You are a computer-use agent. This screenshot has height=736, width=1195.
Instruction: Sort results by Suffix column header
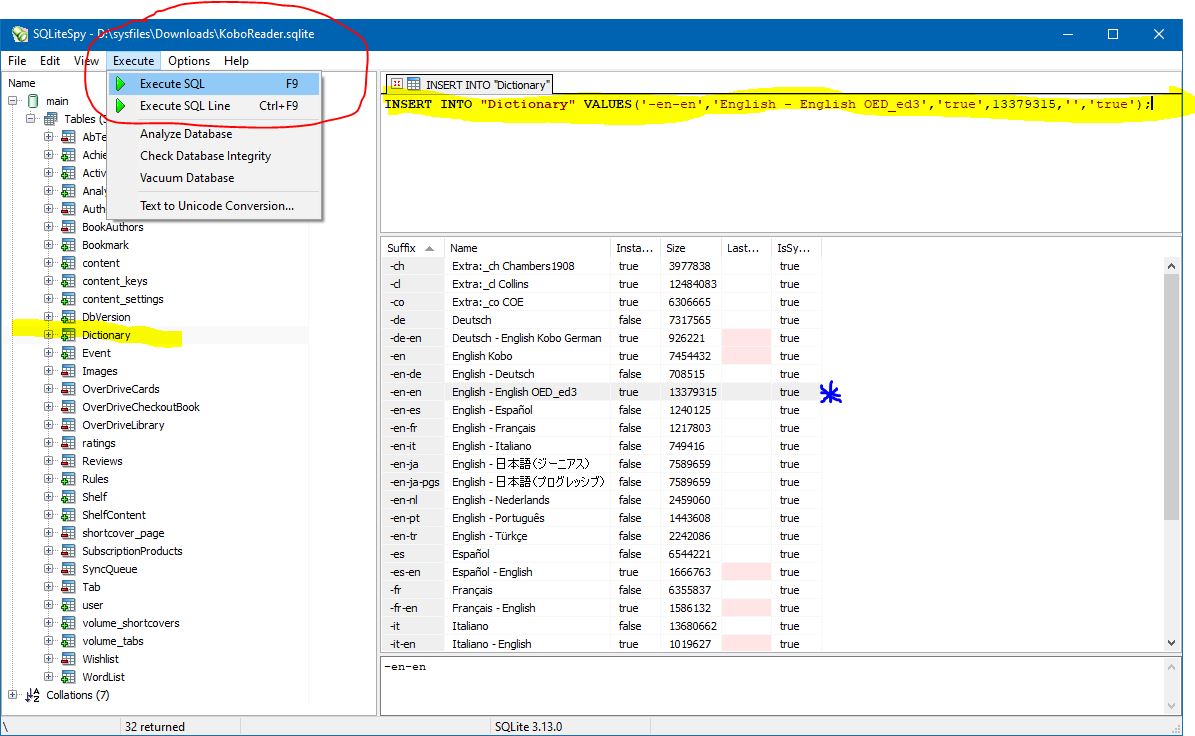402,248
